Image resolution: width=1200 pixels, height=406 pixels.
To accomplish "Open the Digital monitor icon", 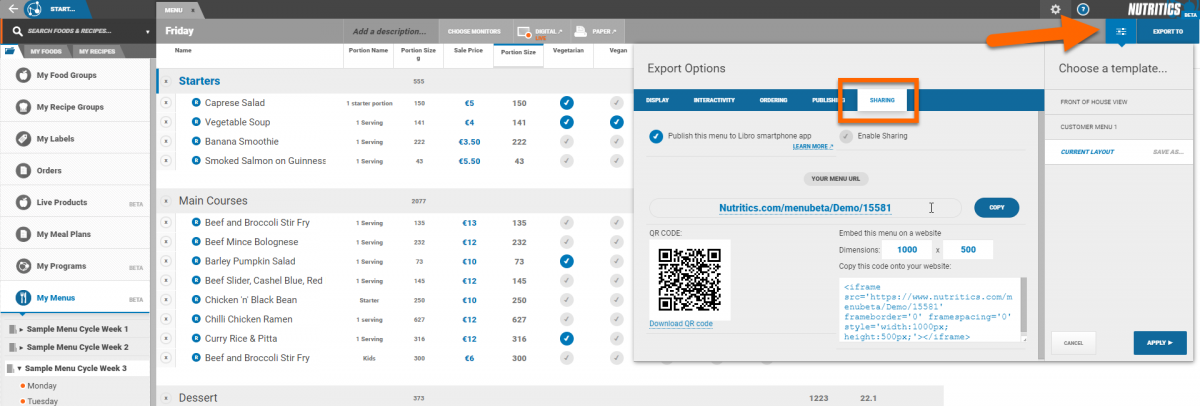I will pyautogui.click(x=526, y=32).
